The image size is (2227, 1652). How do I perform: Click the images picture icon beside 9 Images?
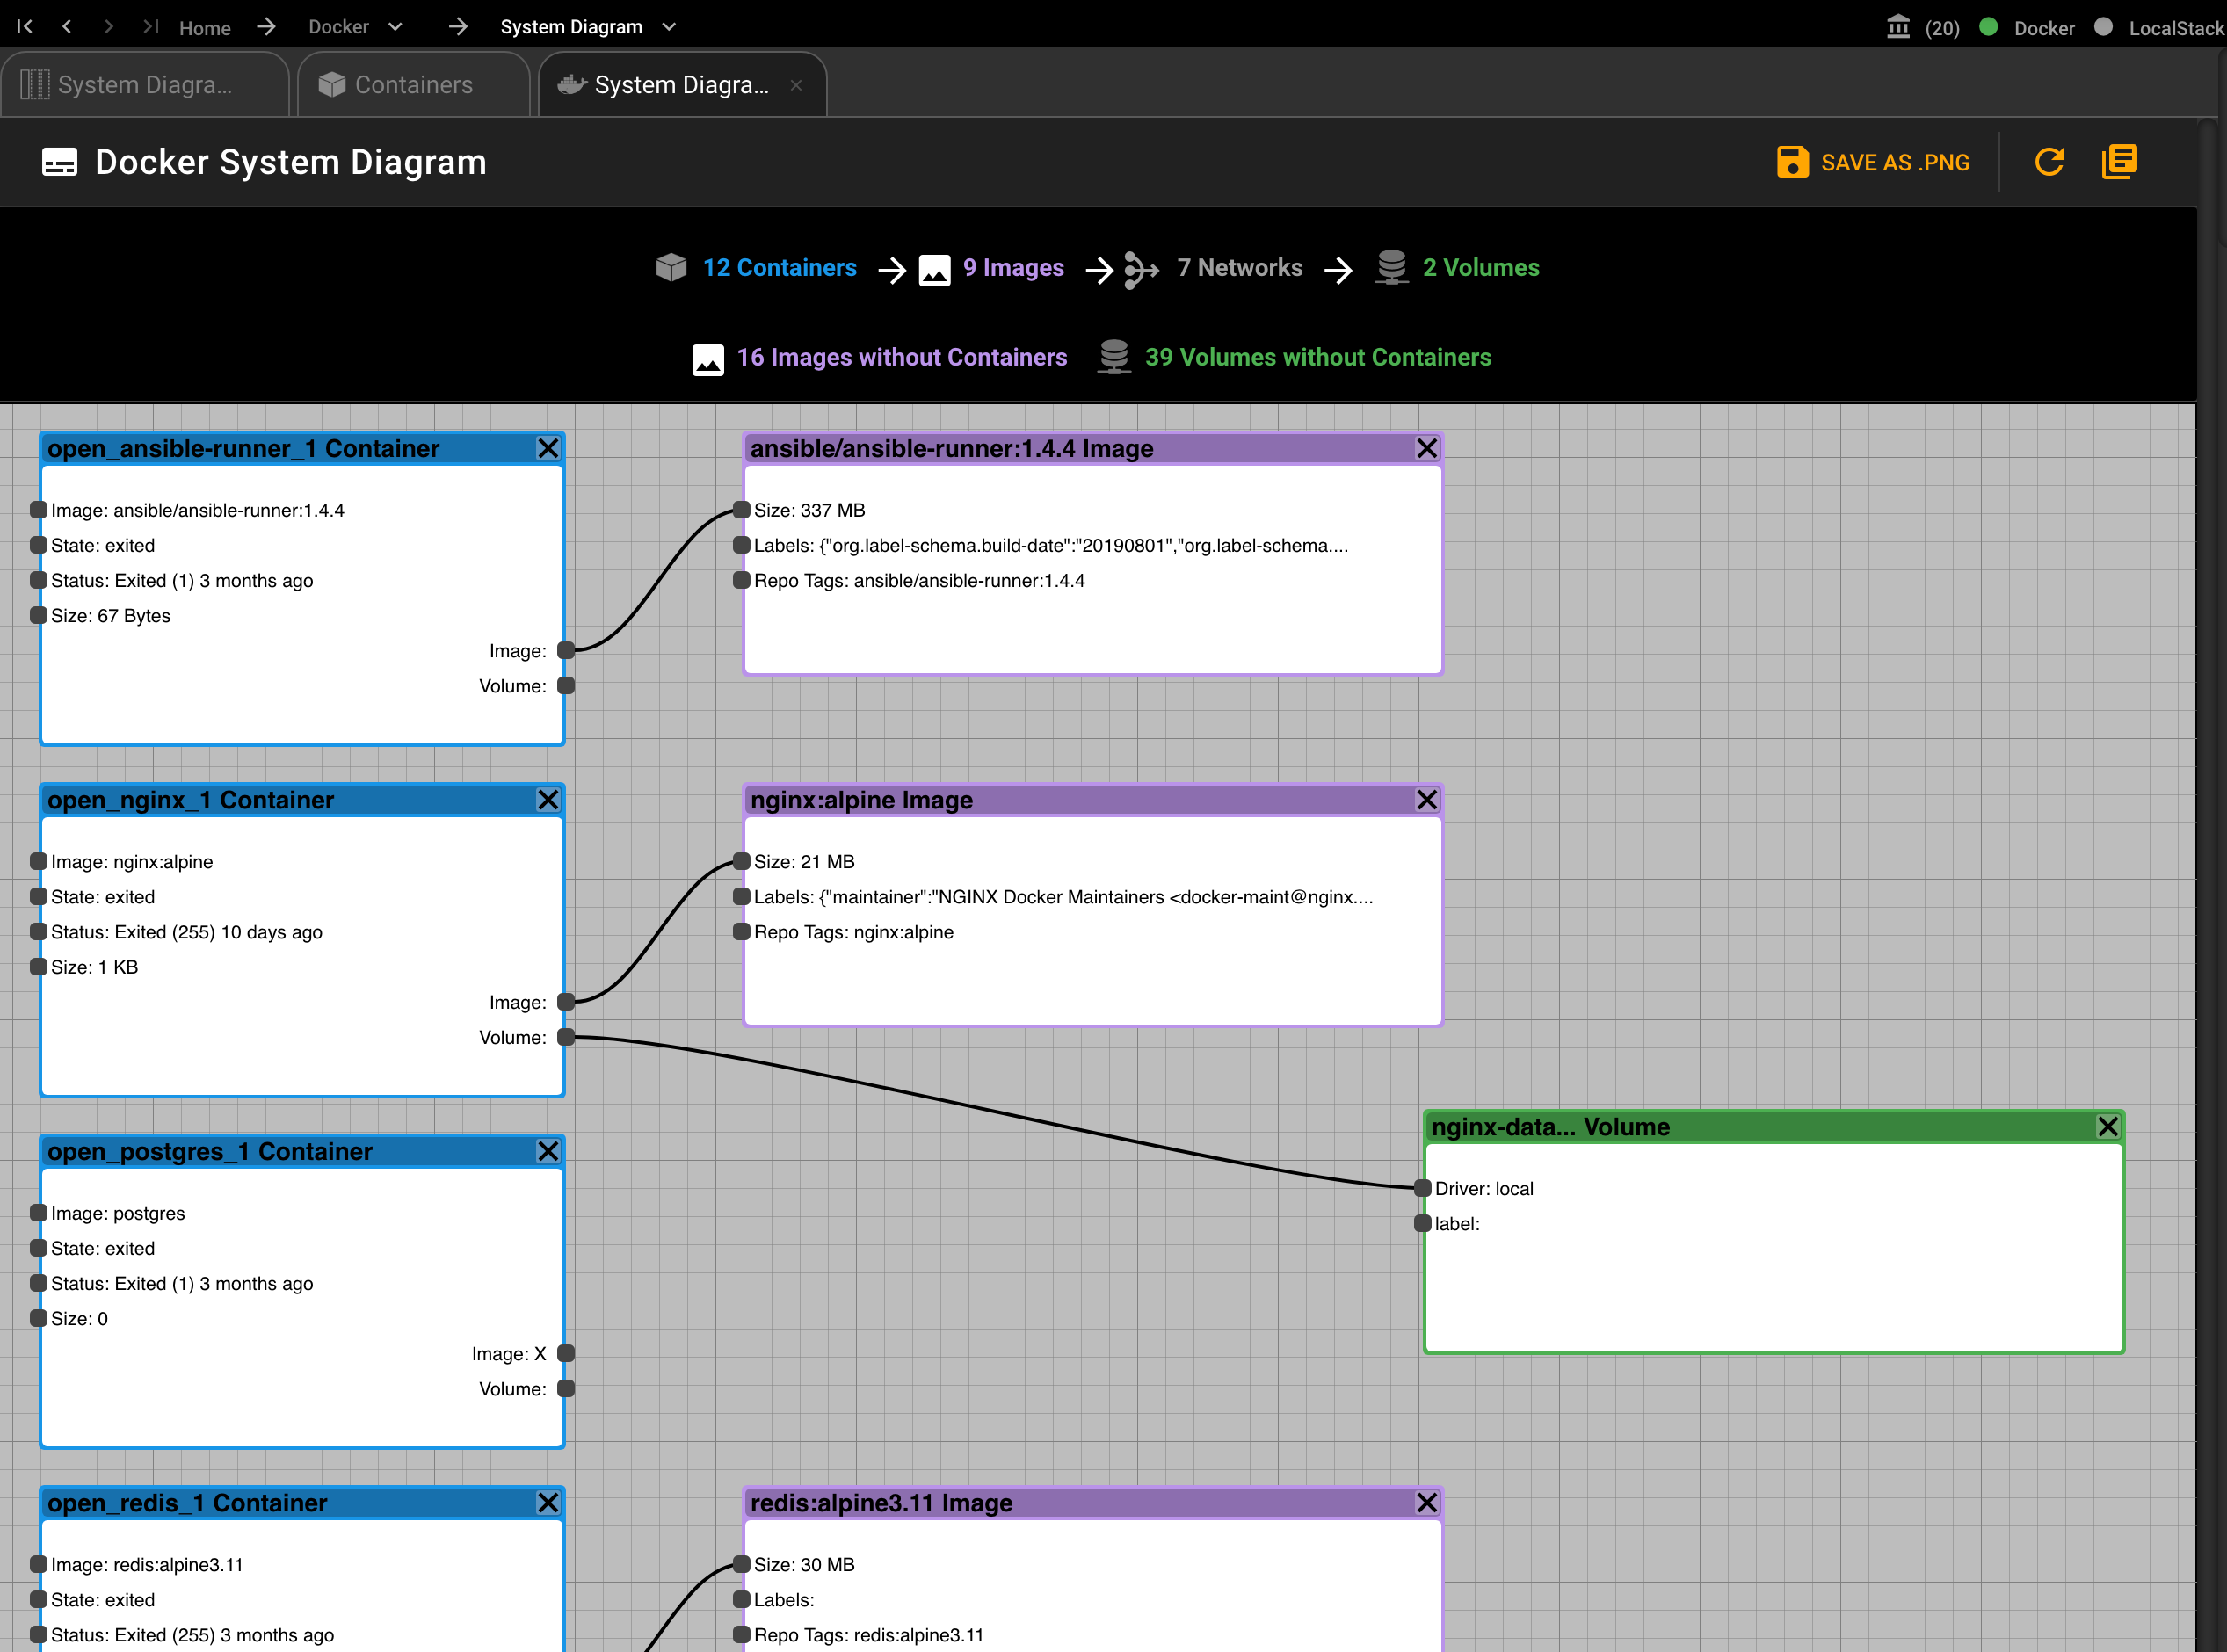click(934, 270)
